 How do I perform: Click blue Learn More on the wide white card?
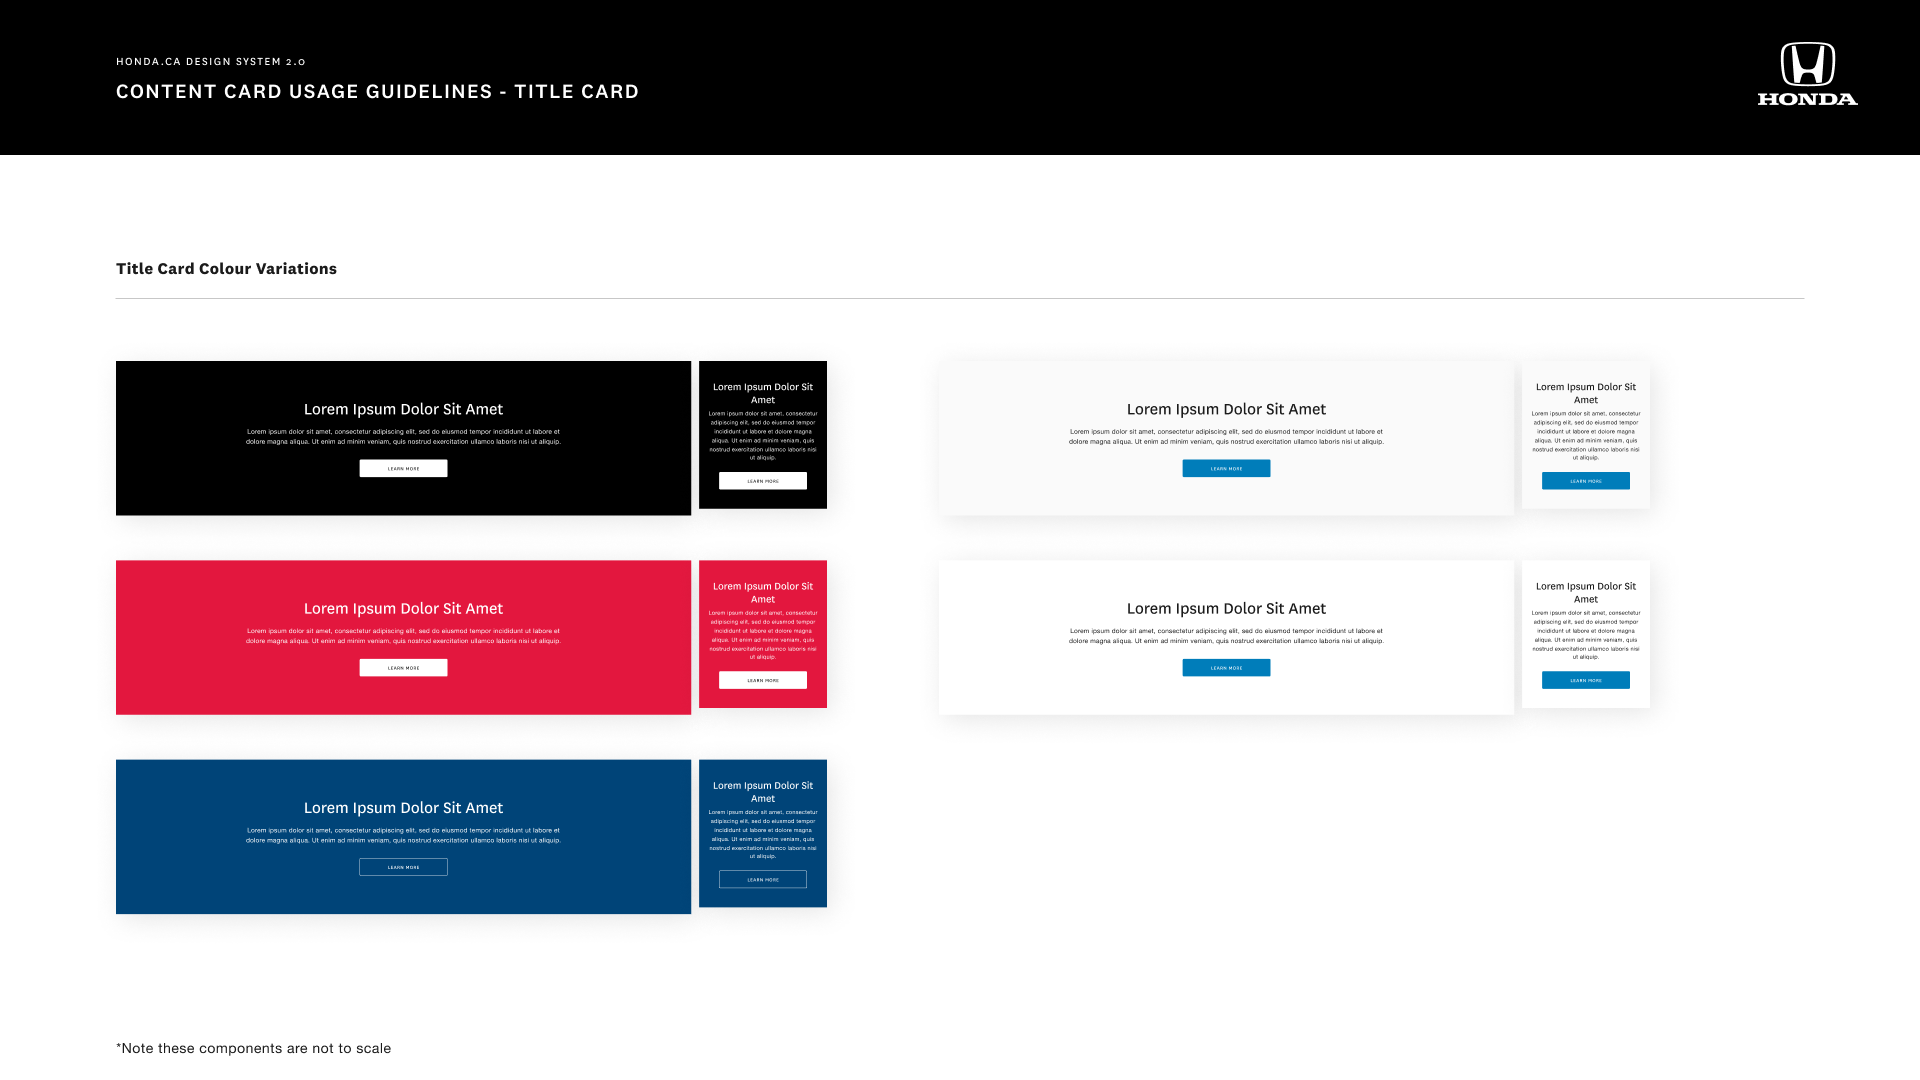pyautogui.click(x=1226, y=668)
